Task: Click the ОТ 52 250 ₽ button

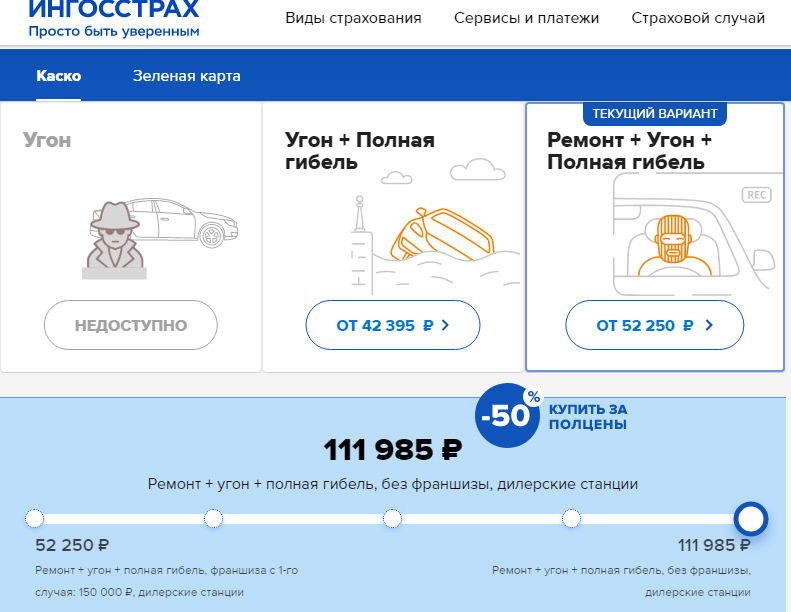Action: (x=654, y=325)
